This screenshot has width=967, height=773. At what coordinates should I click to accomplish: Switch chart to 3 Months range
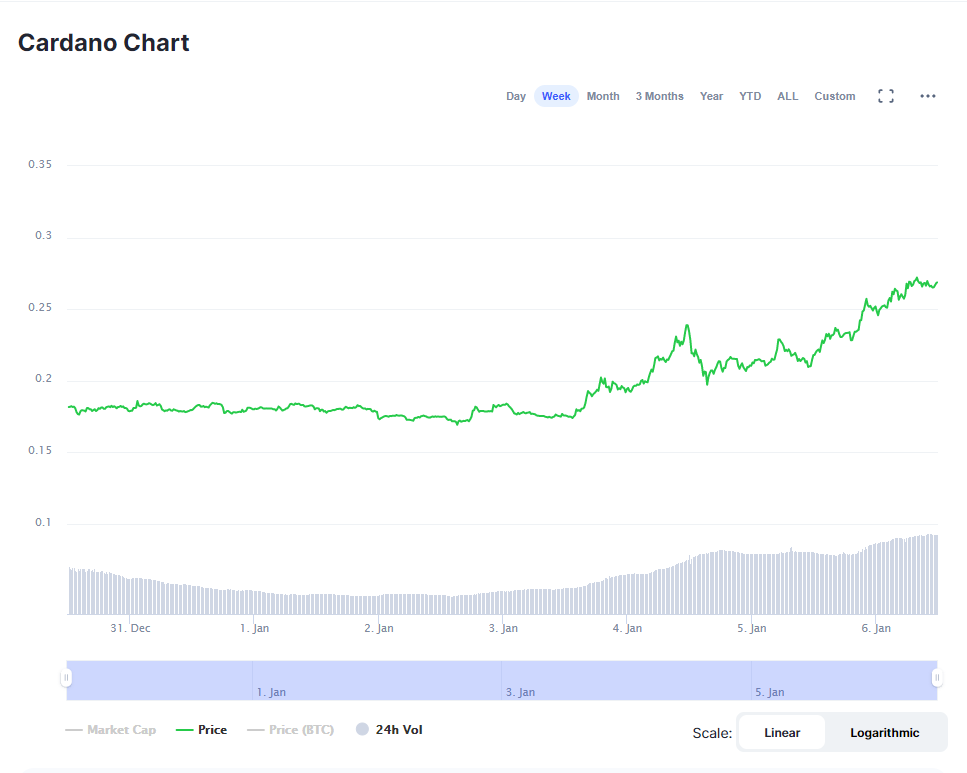click(659, 96)
